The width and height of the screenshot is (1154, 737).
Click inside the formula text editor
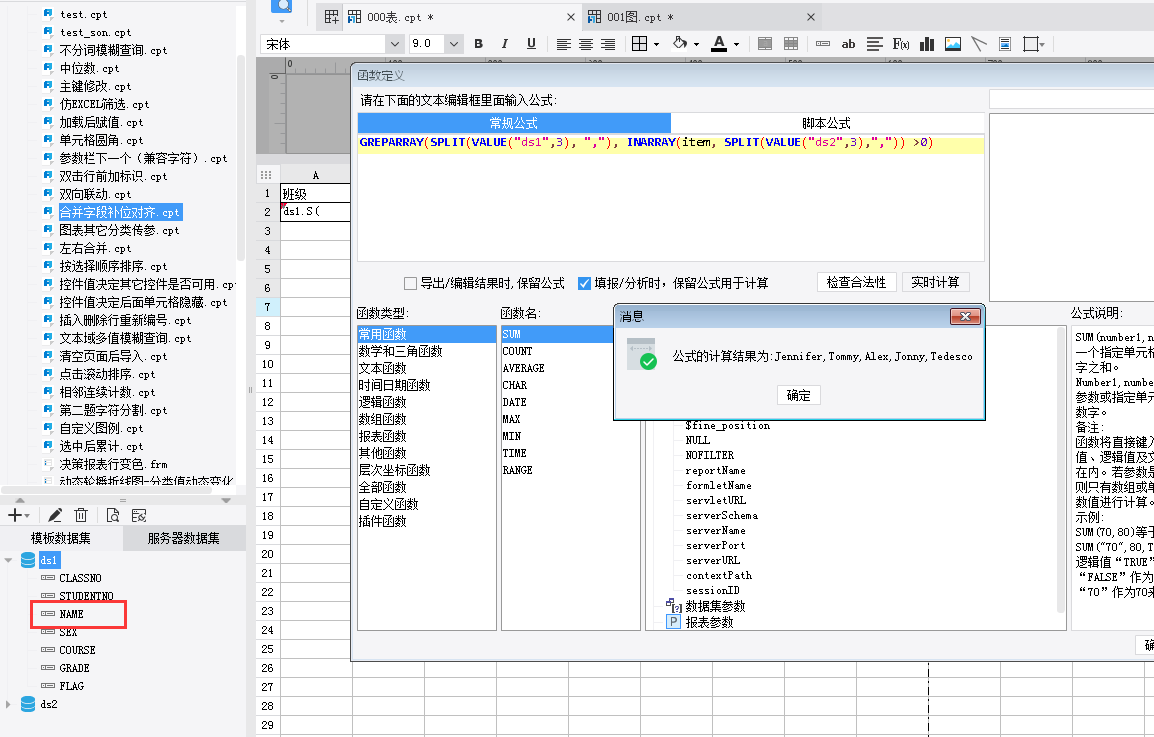670,199
